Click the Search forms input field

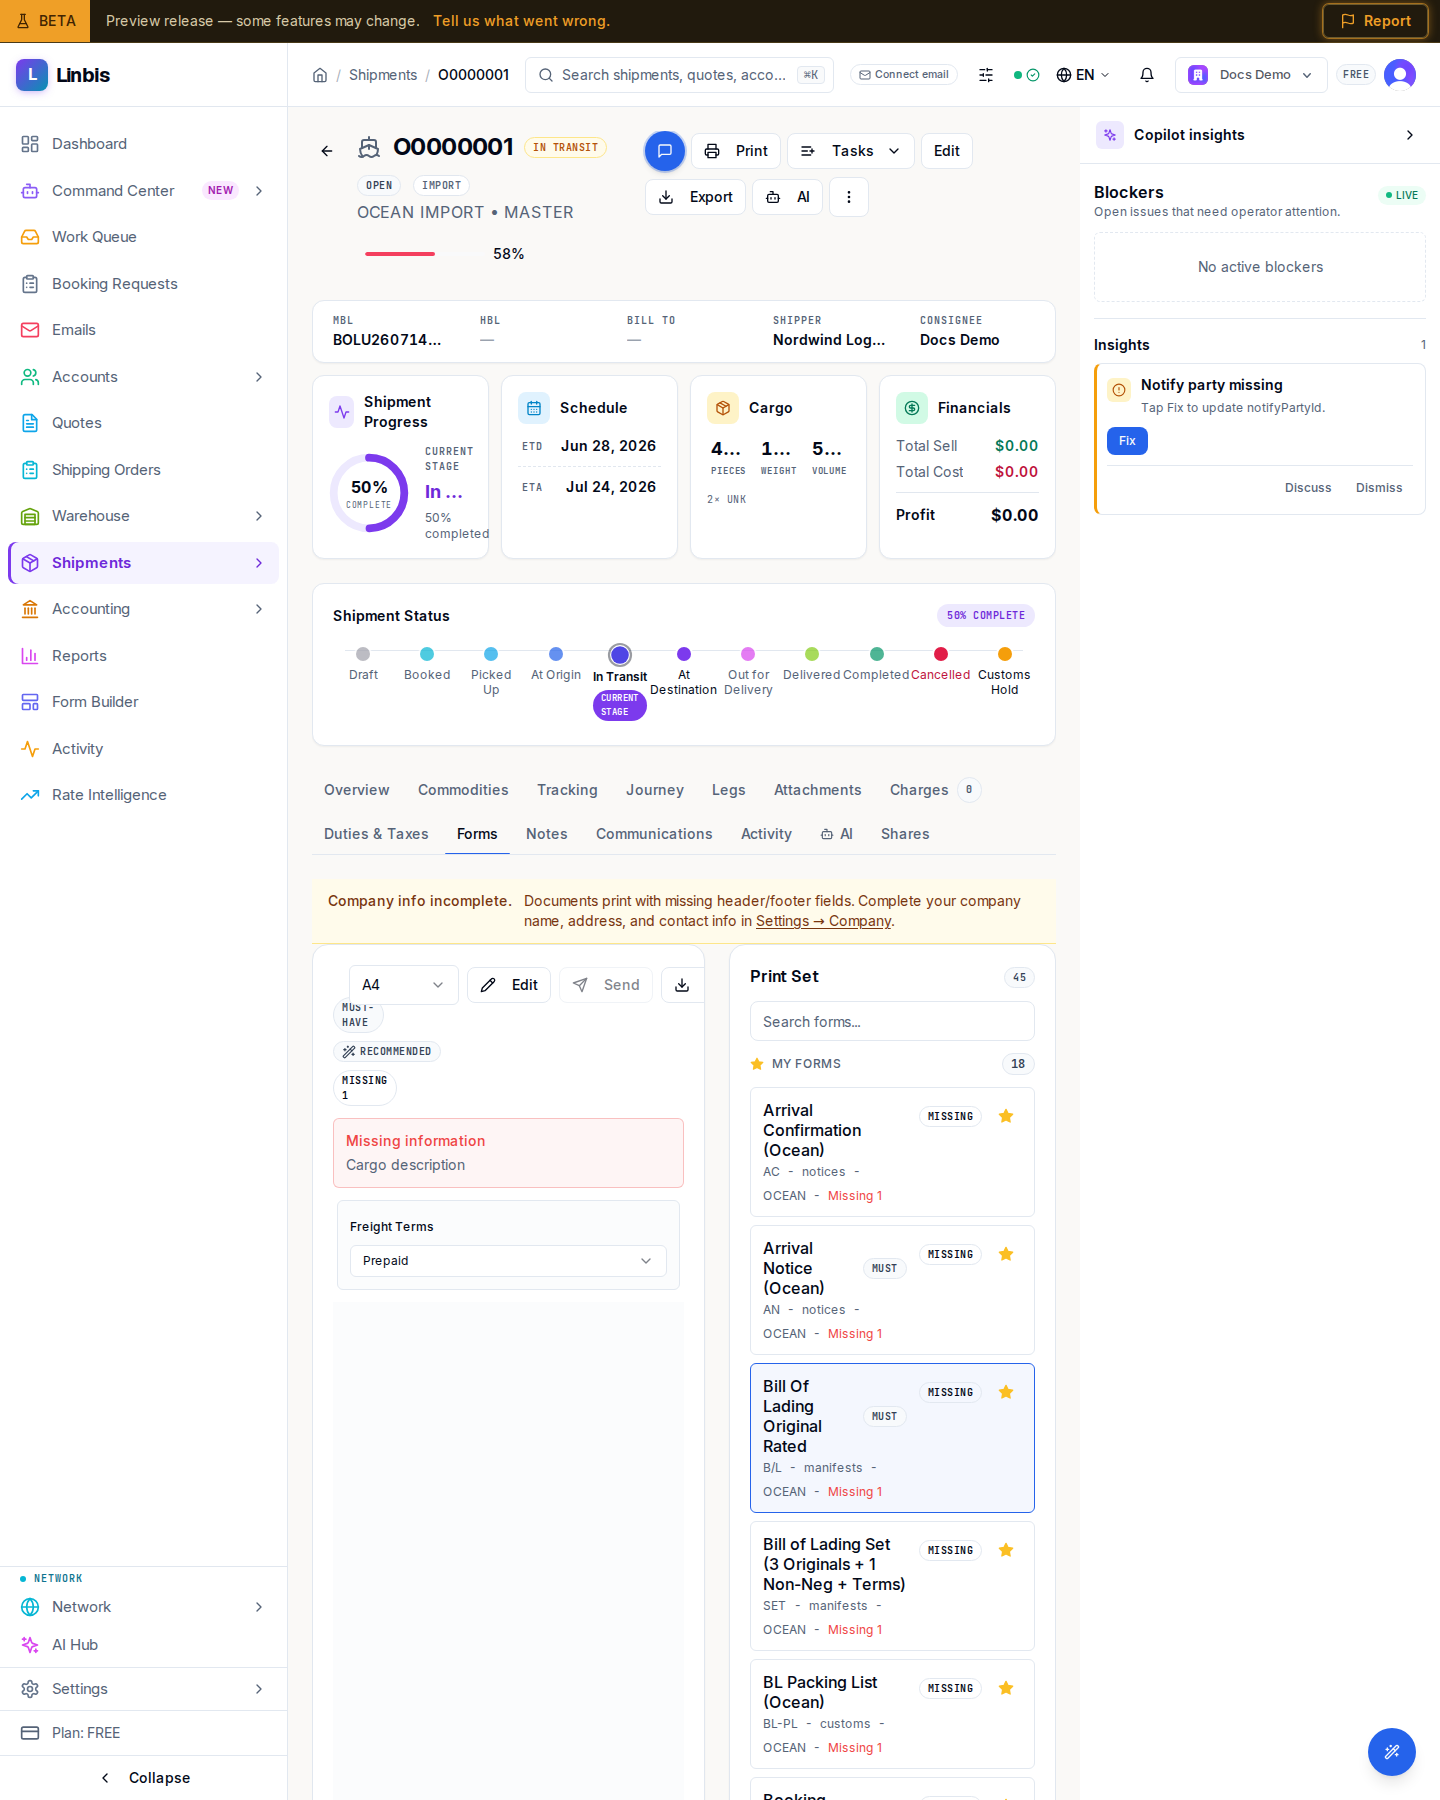892,1022
